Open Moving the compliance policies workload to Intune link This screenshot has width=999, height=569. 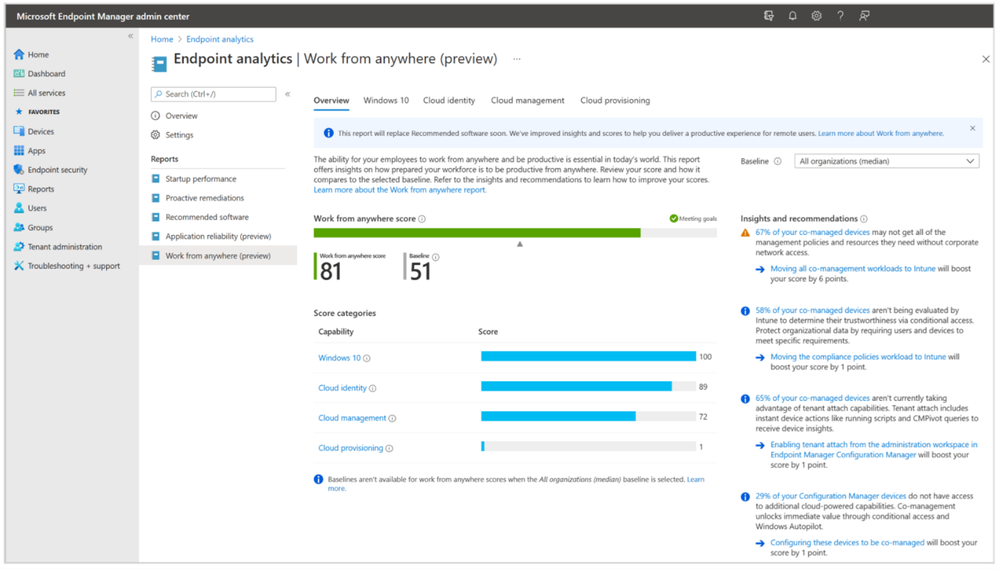(x=858, y=357)
